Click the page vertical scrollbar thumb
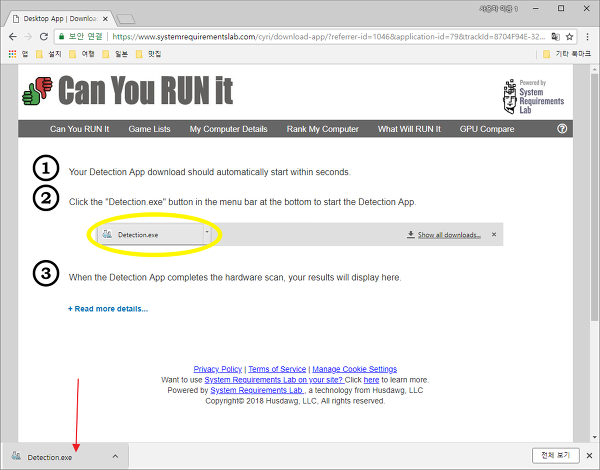600x470 pixels. click(594, 197)
